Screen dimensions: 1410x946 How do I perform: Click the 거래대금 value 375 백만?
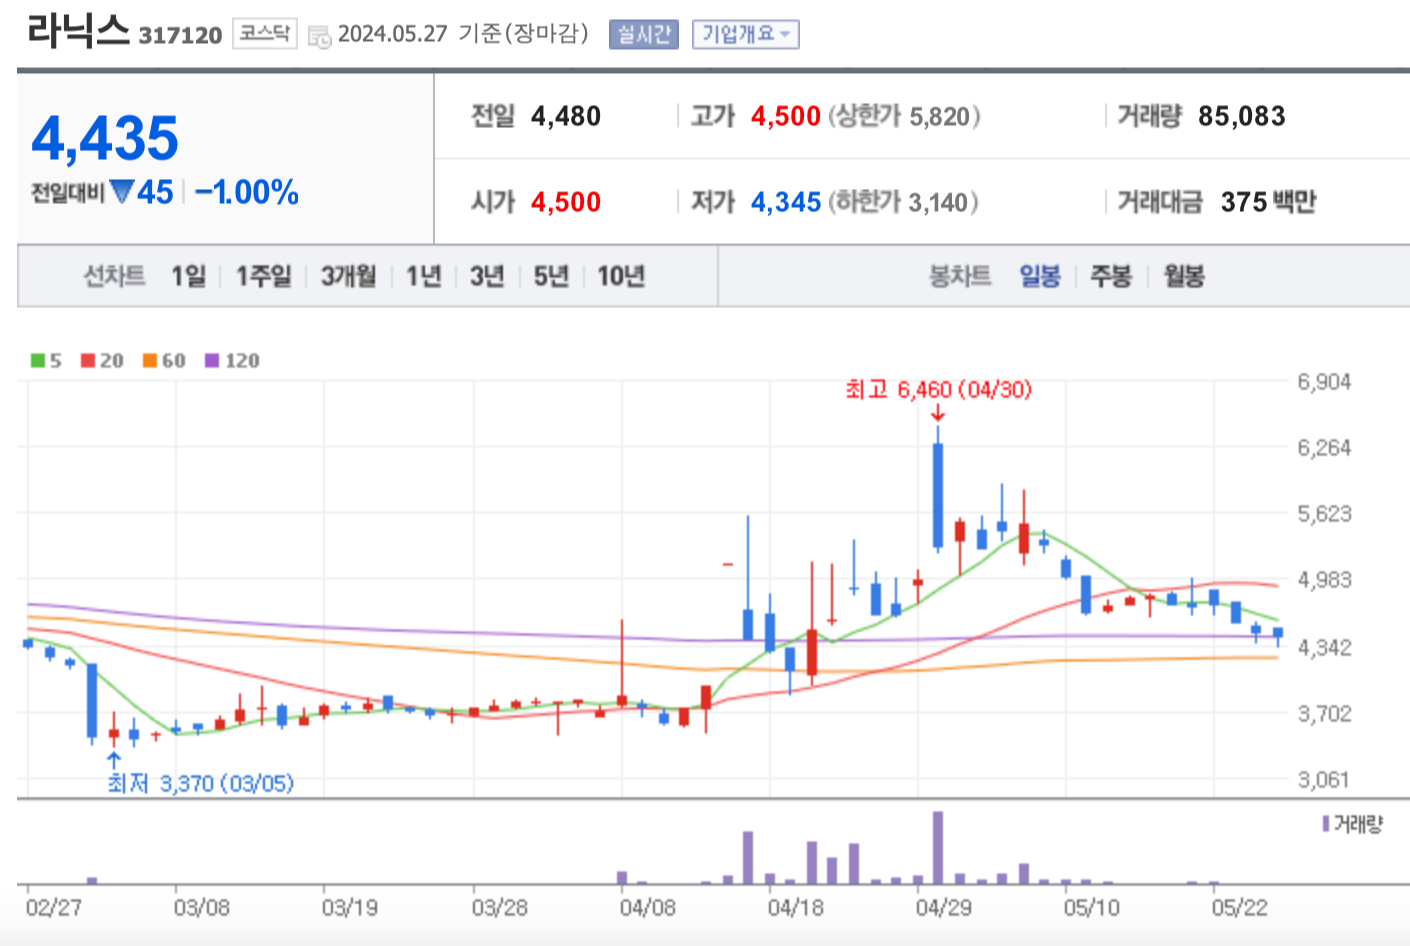pyautogui.click(x=1268, y=202)
